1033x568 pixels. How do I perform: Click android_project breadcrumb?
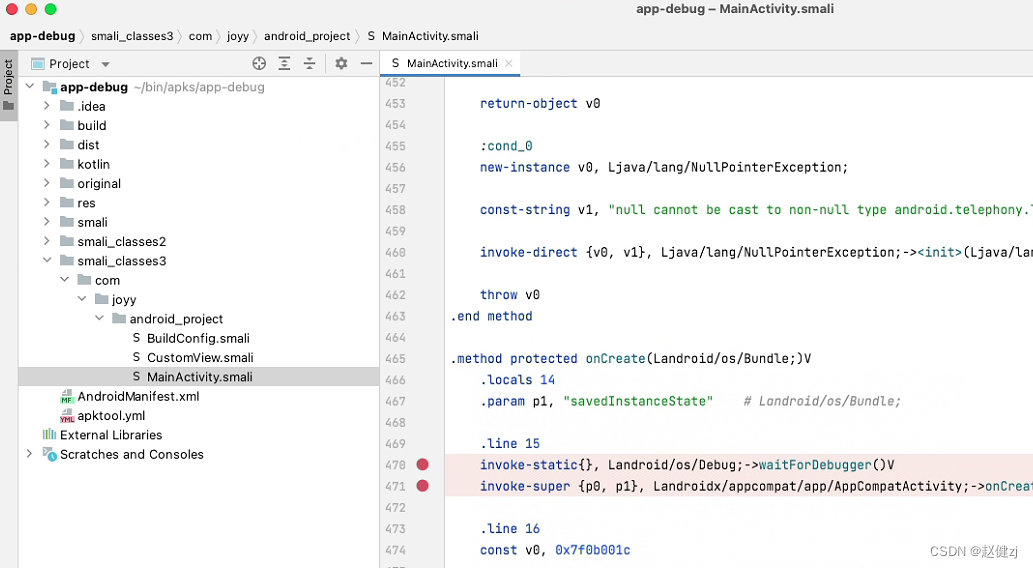[307, 36]
